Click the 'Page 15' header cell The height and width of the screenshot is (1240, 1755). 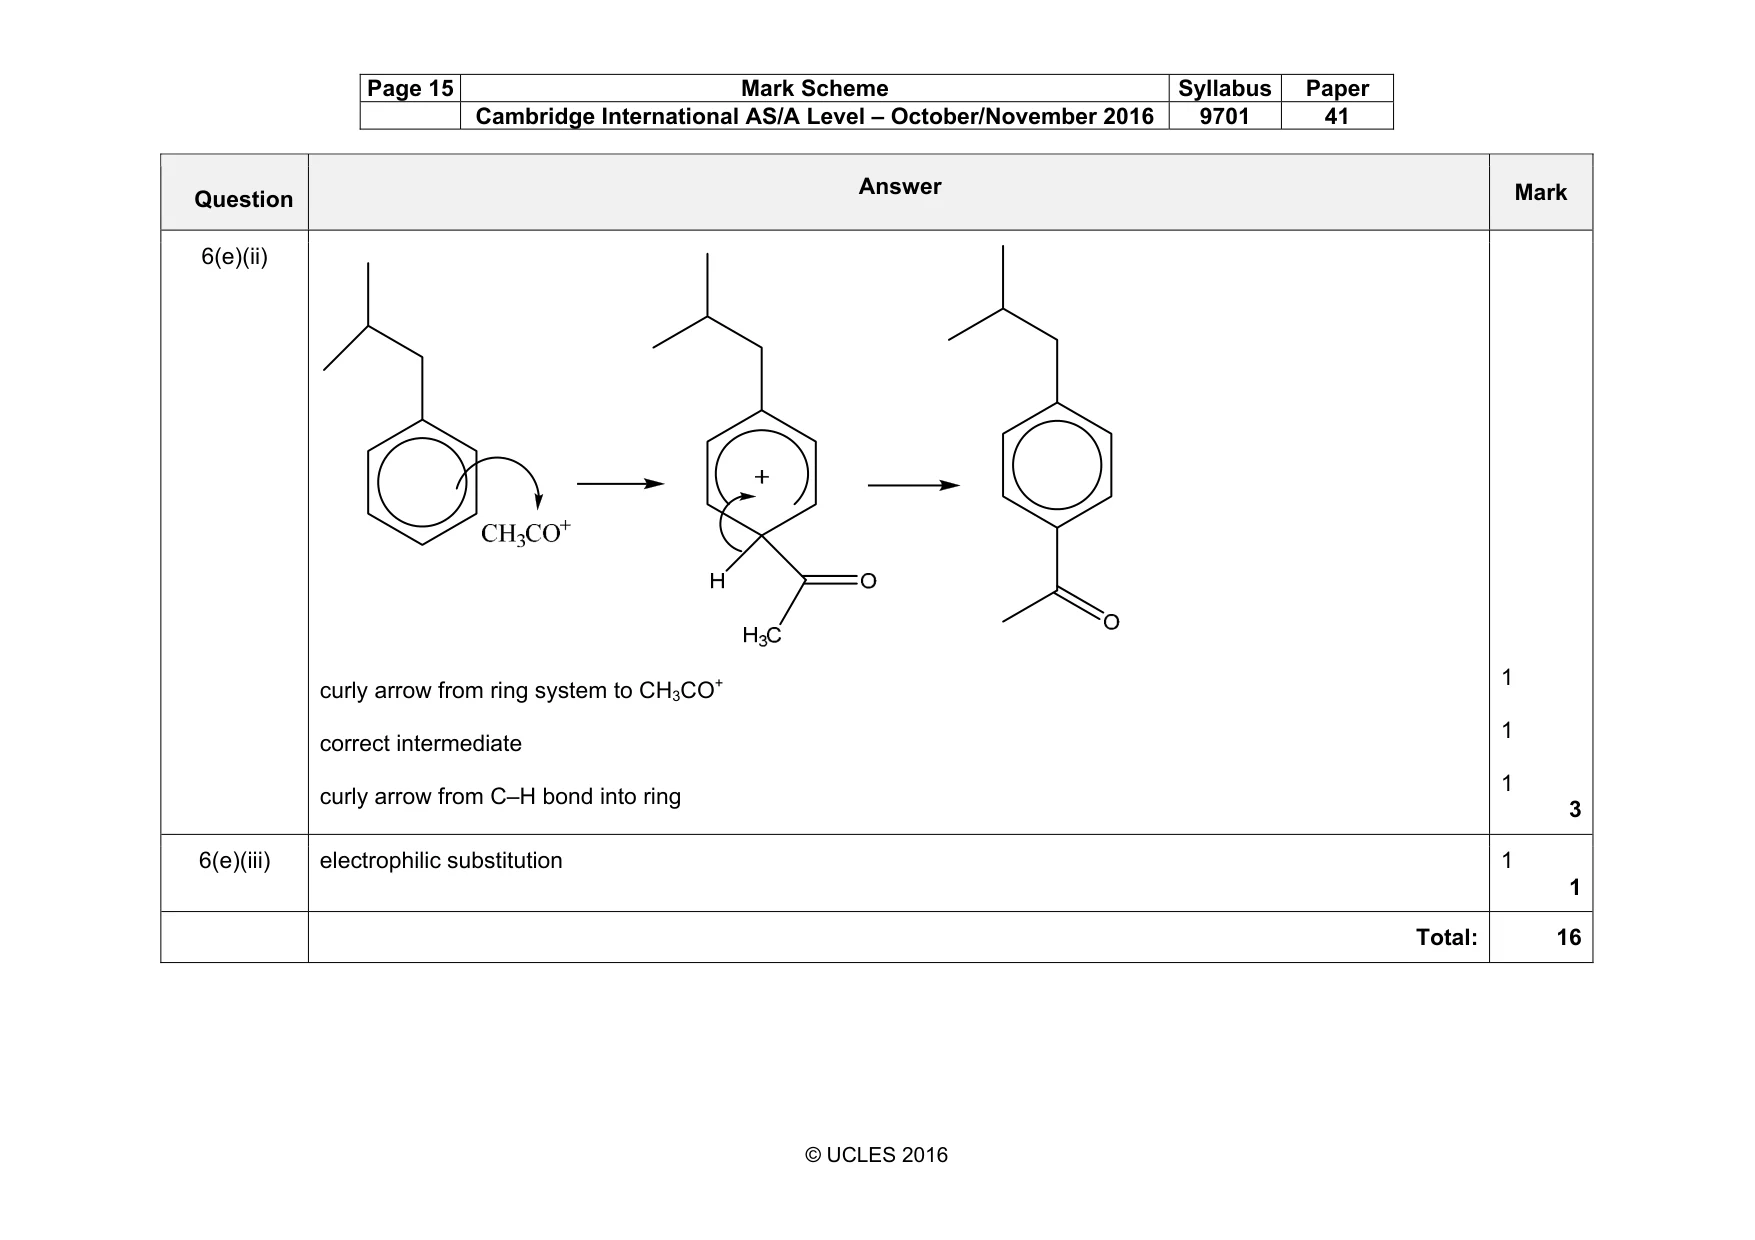click(x=410, y=88)
